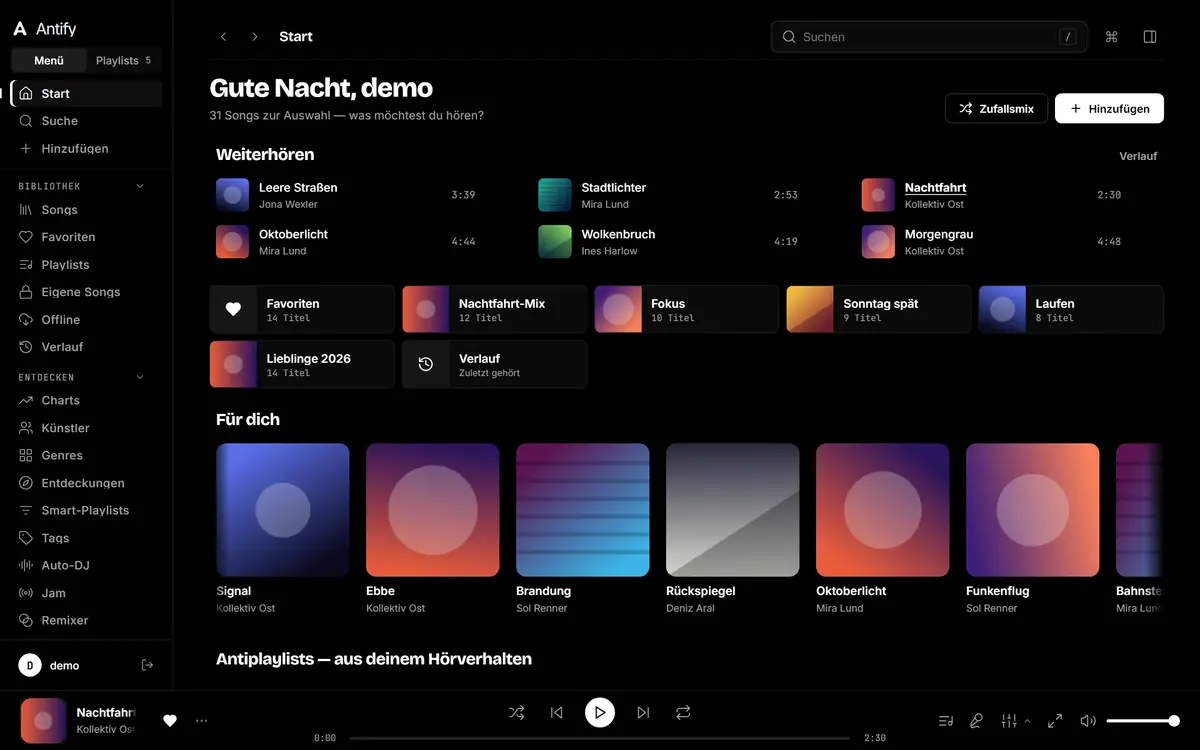The width and height of the screenshot is (1200, 750).
Task: Open Eigene Songs
Action: click(x=86, y=292)
